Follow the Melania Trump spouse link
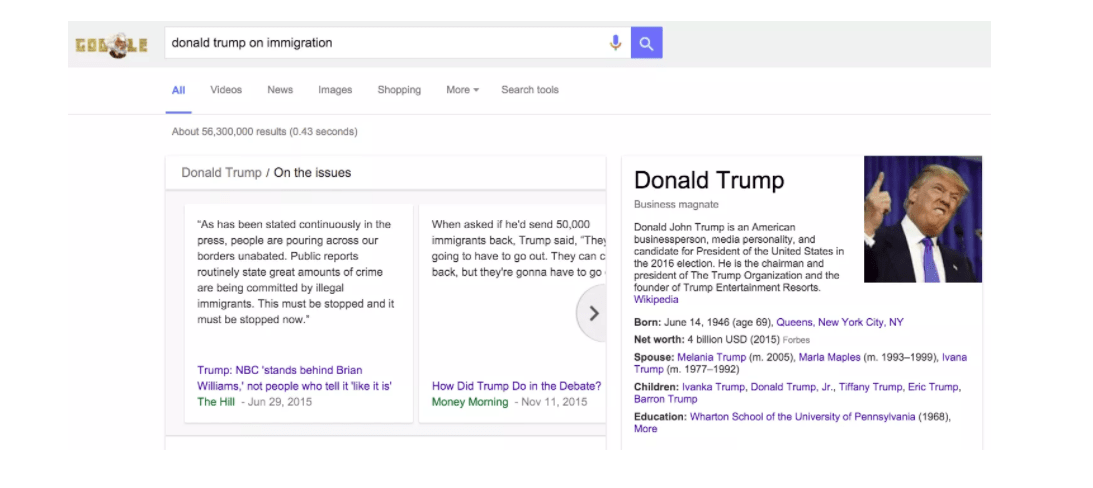This screenshot has height=488, width=1093. pos(711,357)
